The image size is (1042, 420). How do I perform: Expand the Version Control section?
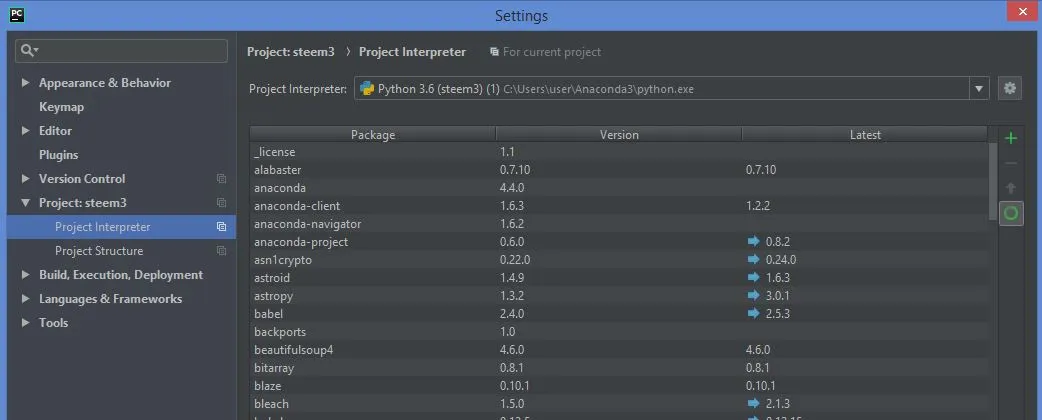[x=25, y=179]
